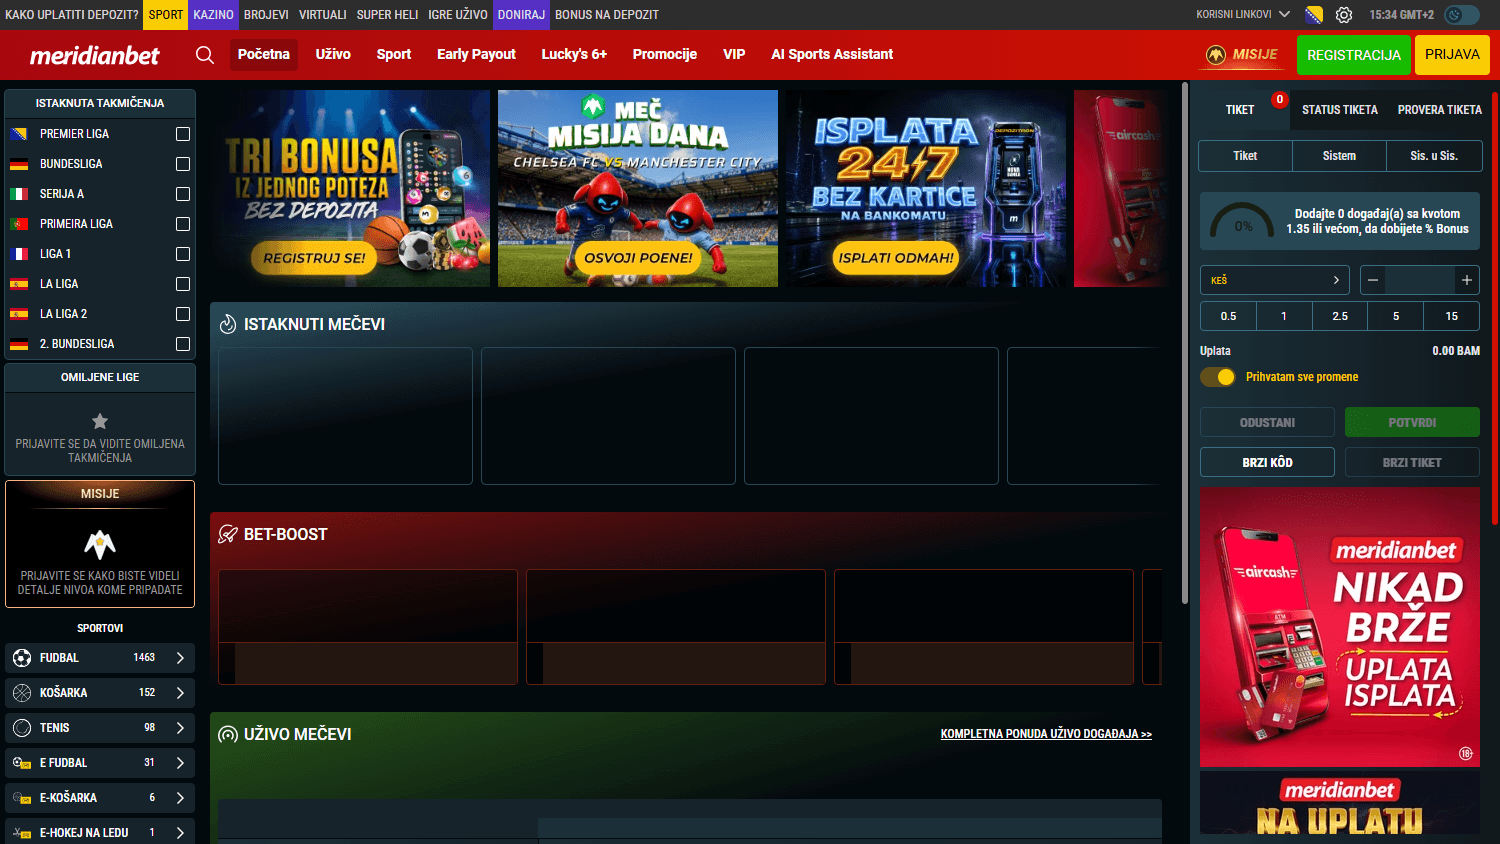
Task: Check the Liga 1 checkbox
Action: click(x=183, y=254)
